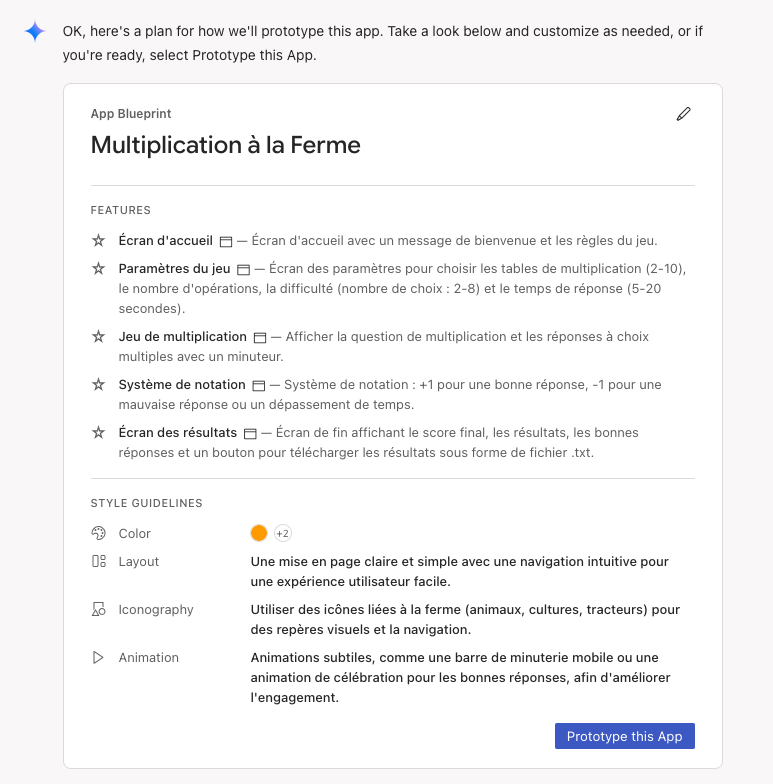Select the star next to Paramètres du jeu
The height and width of the screenshot is (784, 773).
(98, 269)
